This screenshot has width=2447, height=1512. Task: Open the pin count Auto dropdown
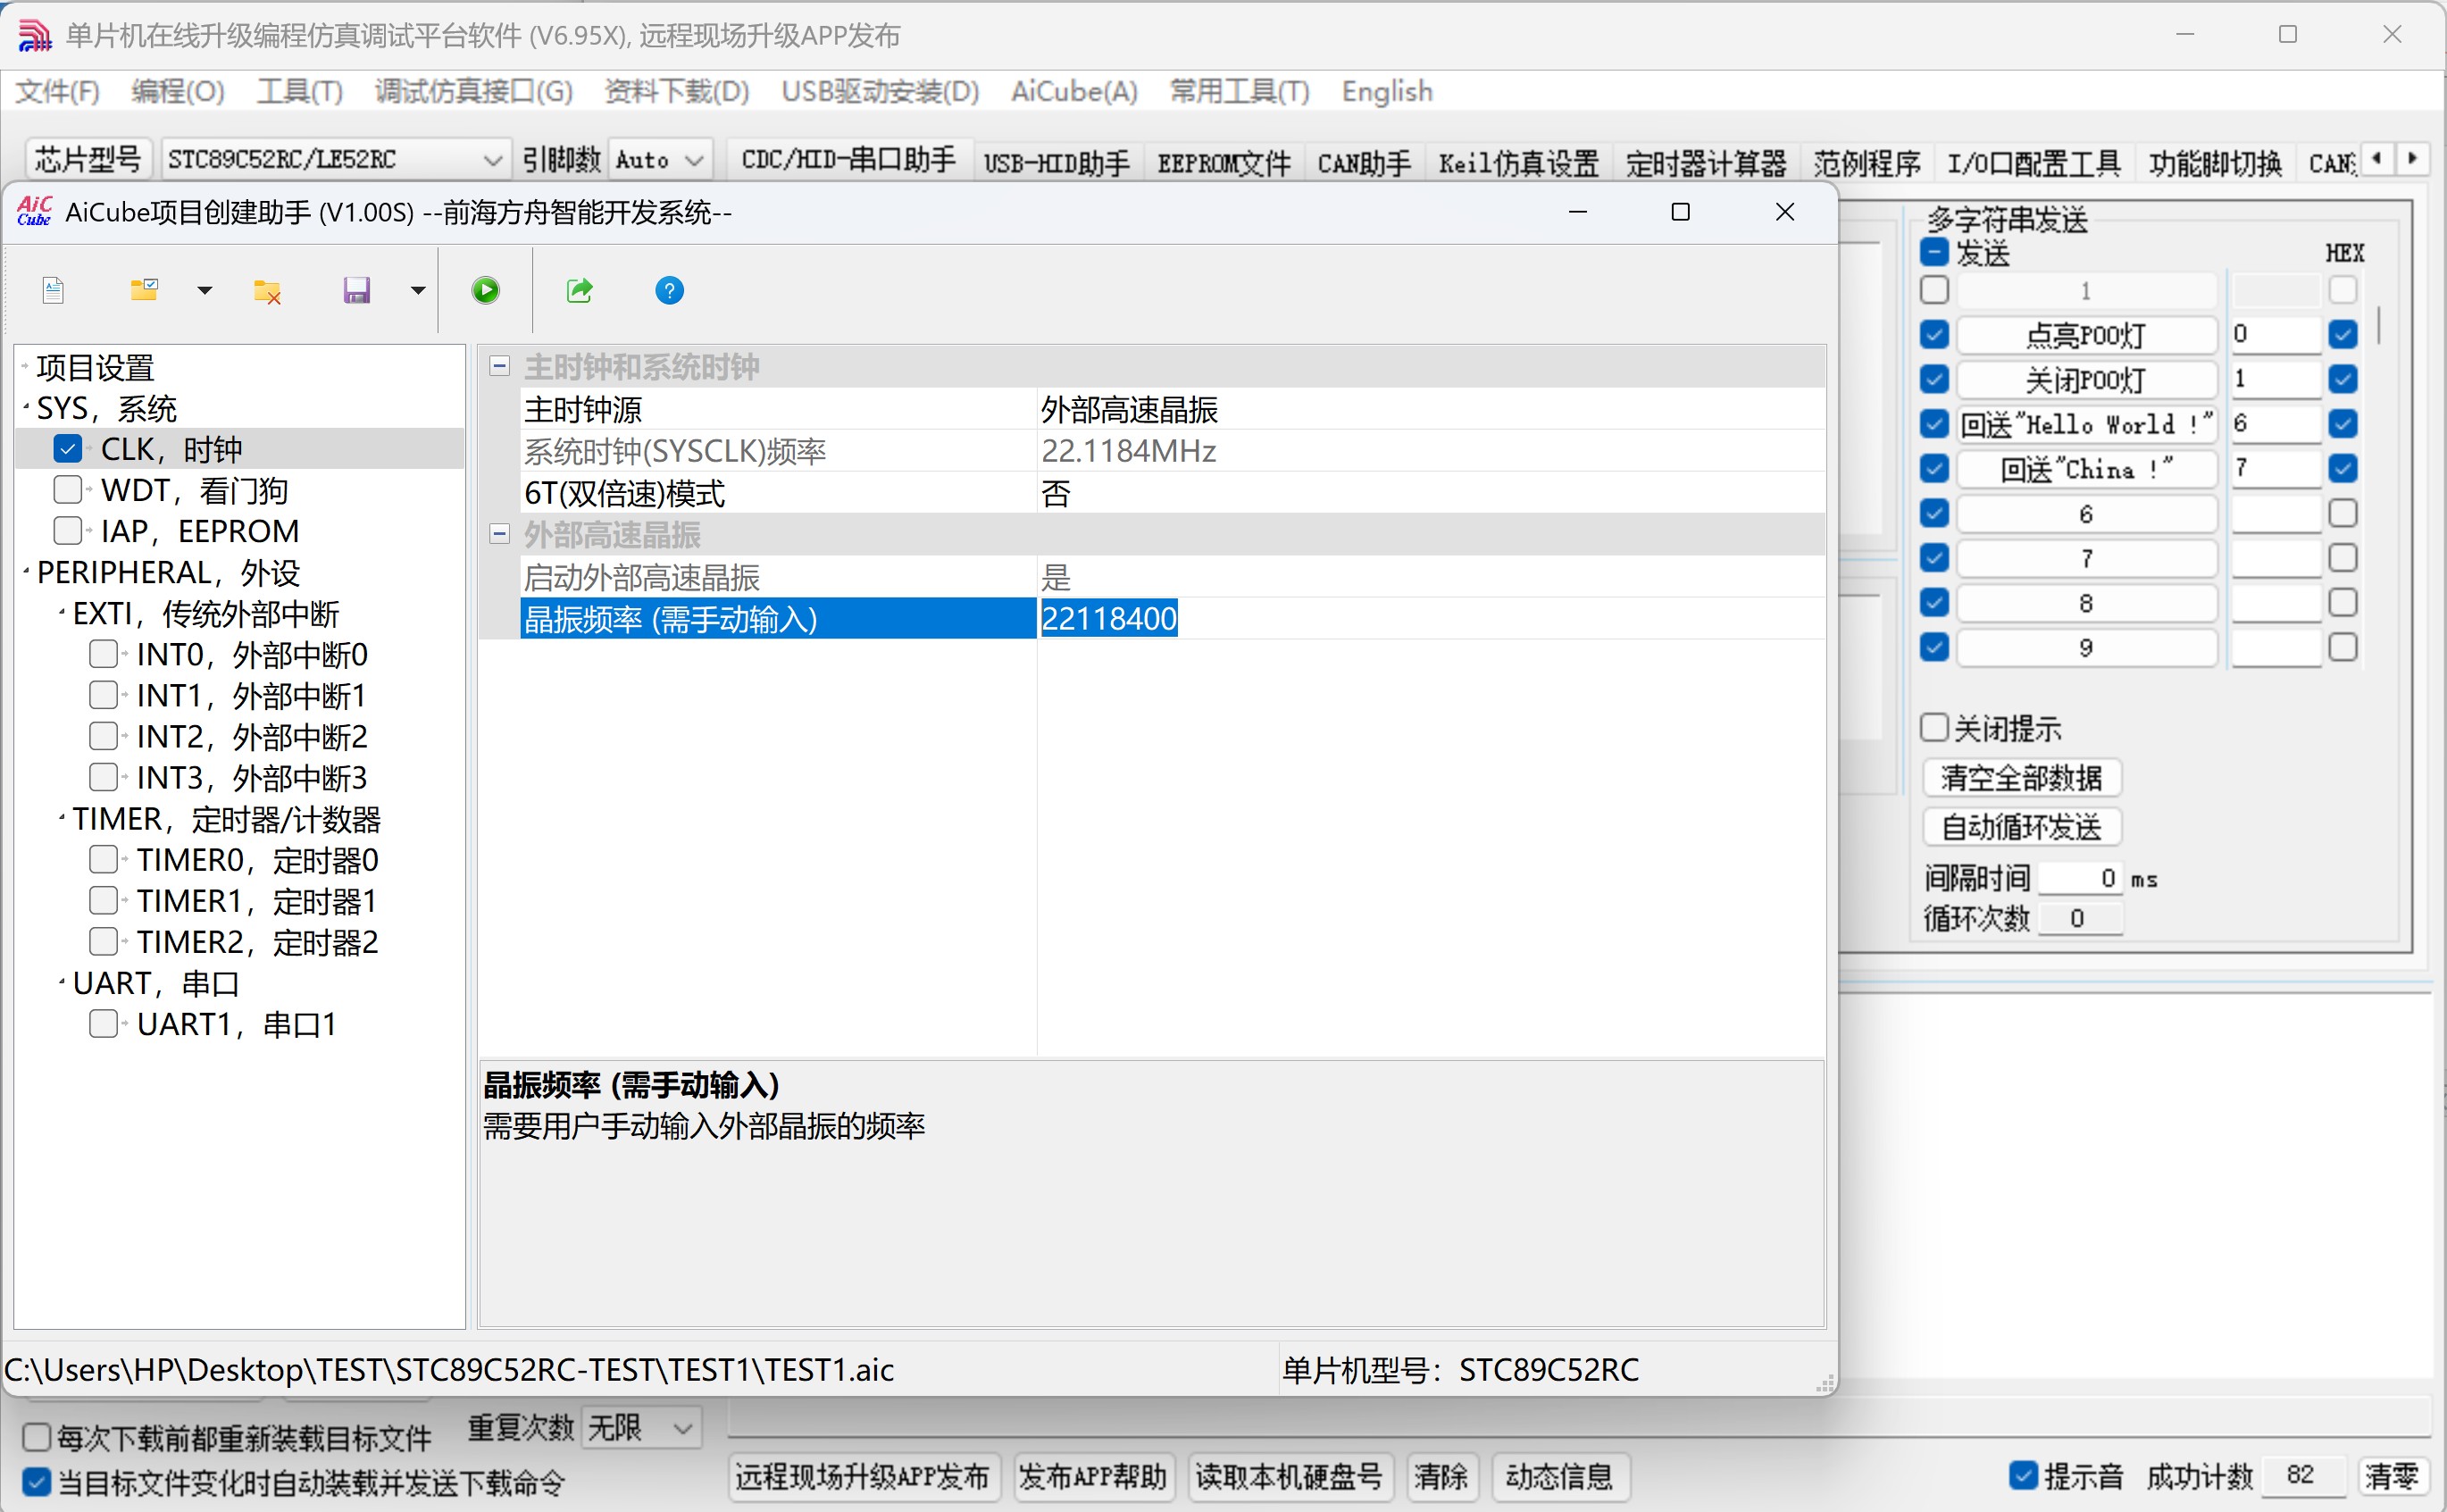[659, 160]
